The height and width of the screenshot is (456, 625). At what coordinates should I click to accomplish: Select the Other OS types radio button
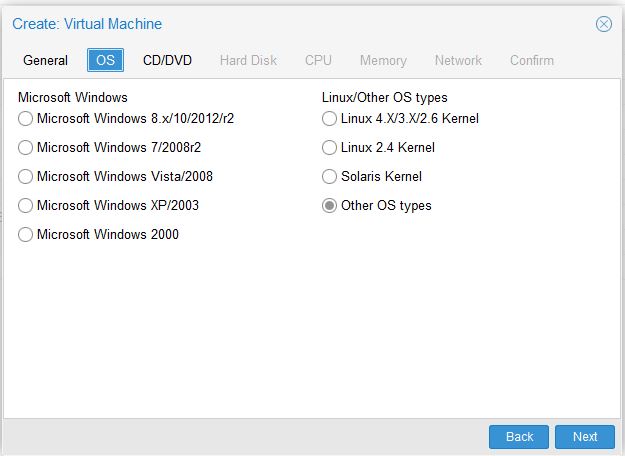click(329, 206)
